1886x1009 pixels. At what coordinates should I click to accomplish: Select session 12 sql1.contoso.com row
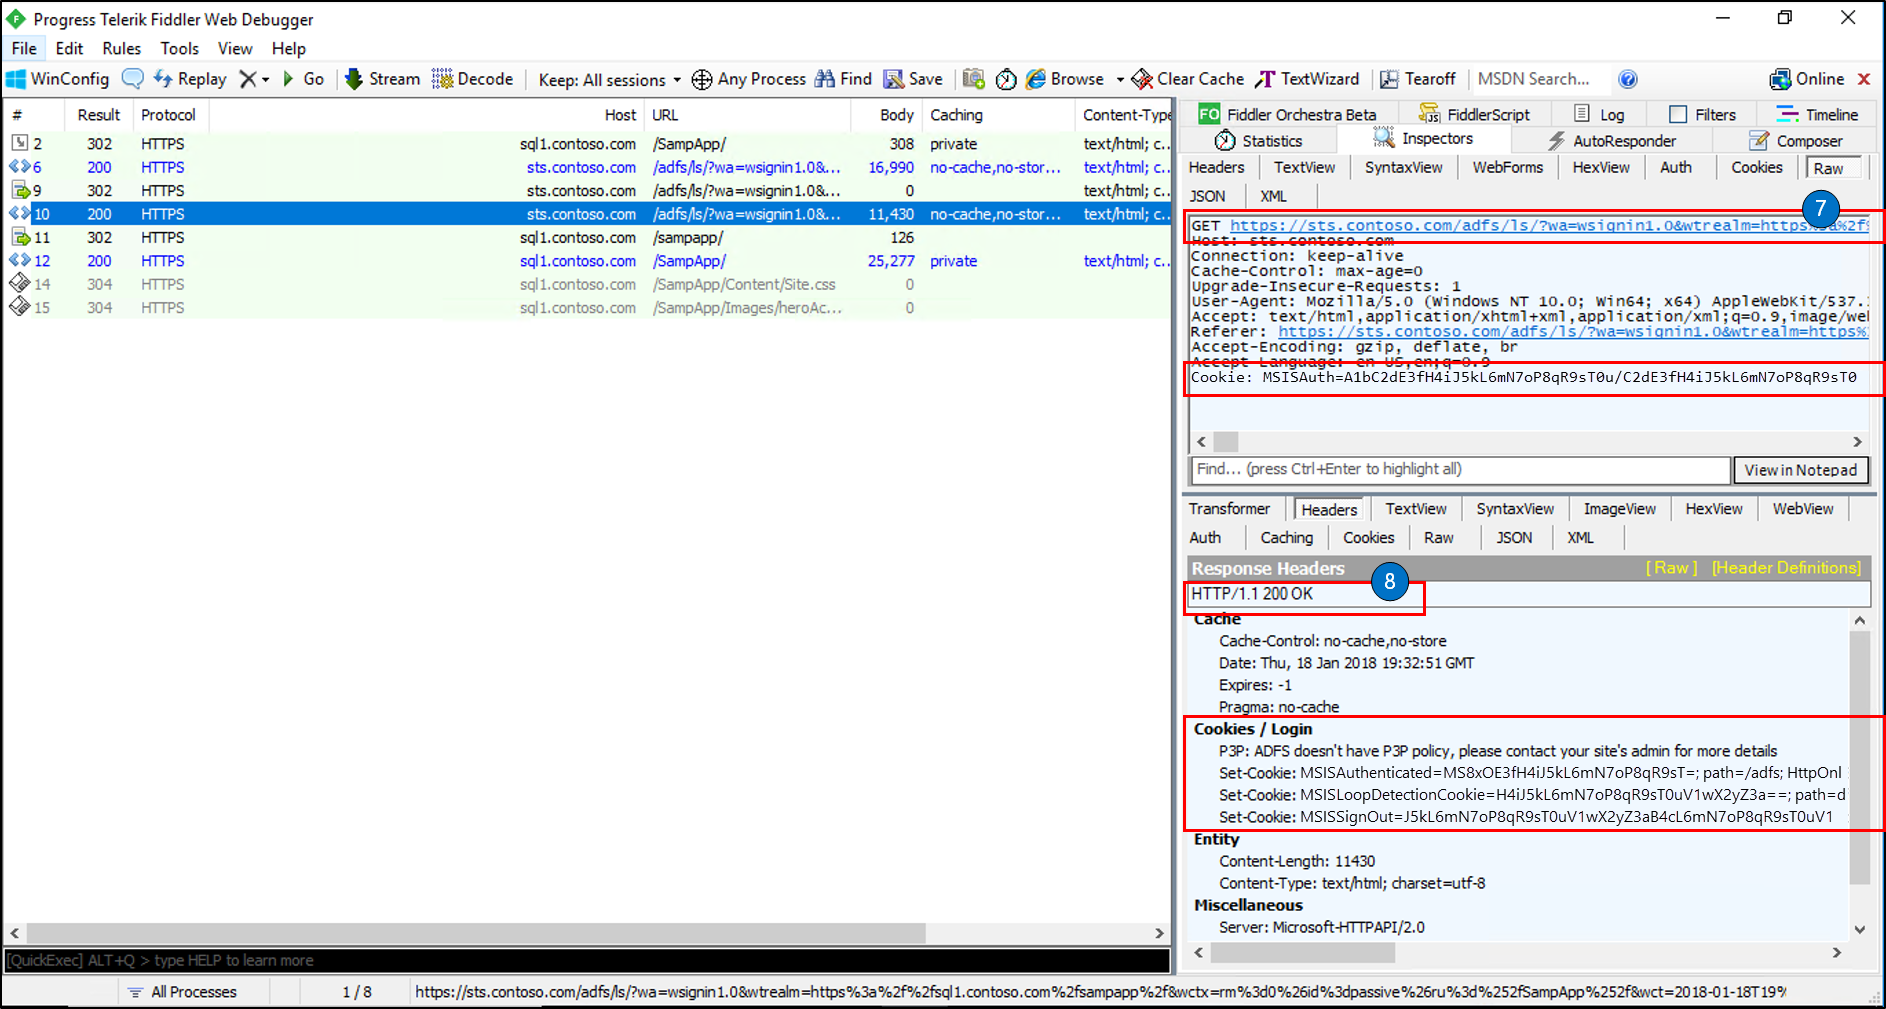587,261
